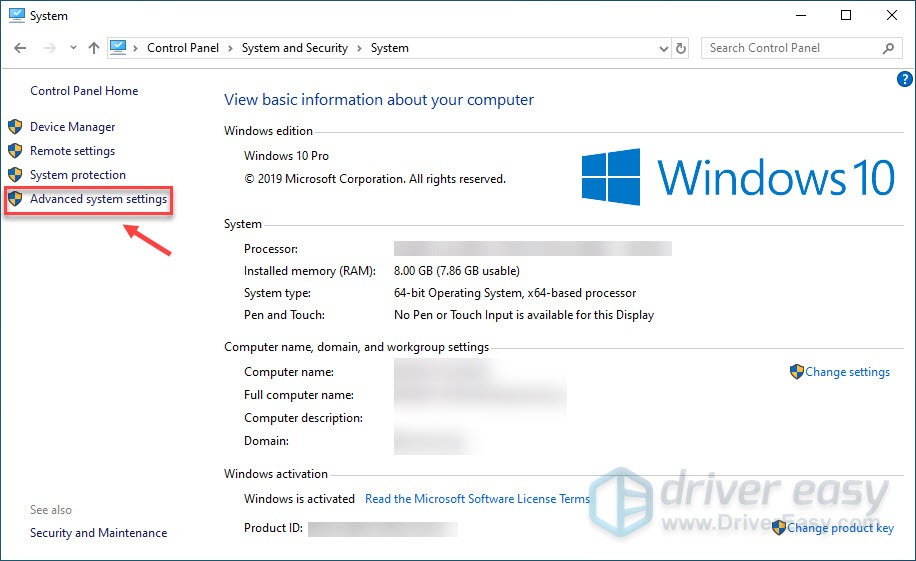Select the Processor: label
This screenshot has height=561, width=916.
pyautogui.click(x=270, y=249)
